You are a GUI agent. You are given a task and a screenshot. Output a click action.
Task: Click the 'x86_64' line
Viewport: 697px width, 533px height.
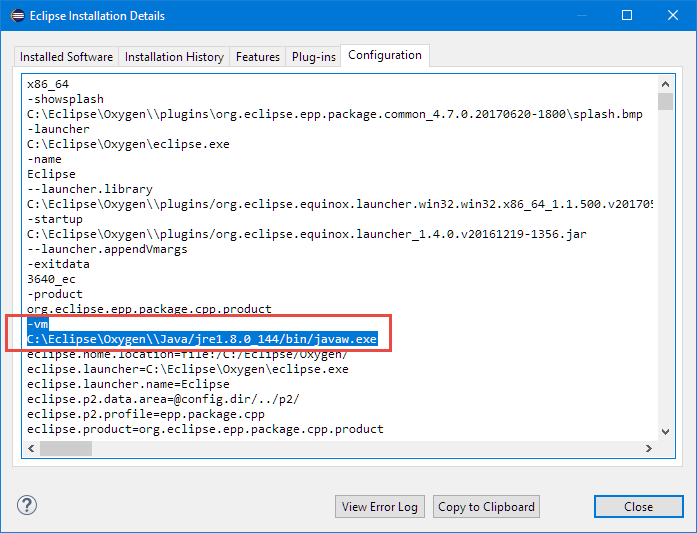click(48, 84)
